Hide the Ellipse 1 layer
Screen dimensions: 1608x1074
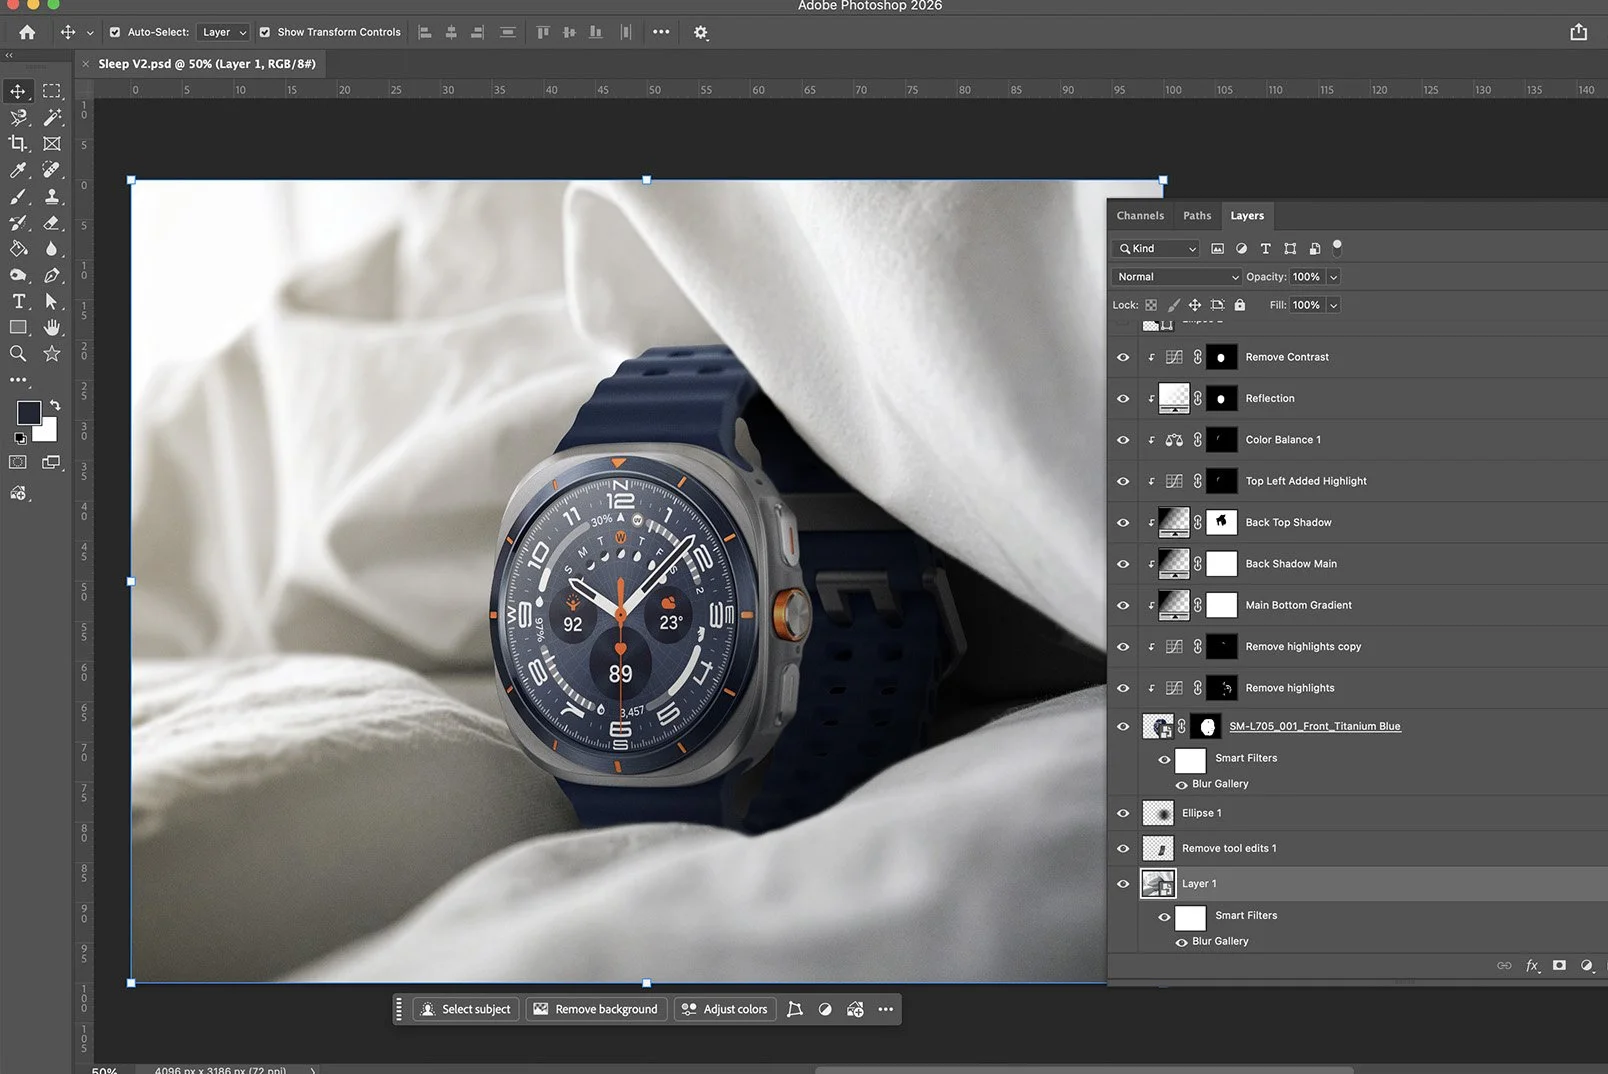pos(1123,813)
